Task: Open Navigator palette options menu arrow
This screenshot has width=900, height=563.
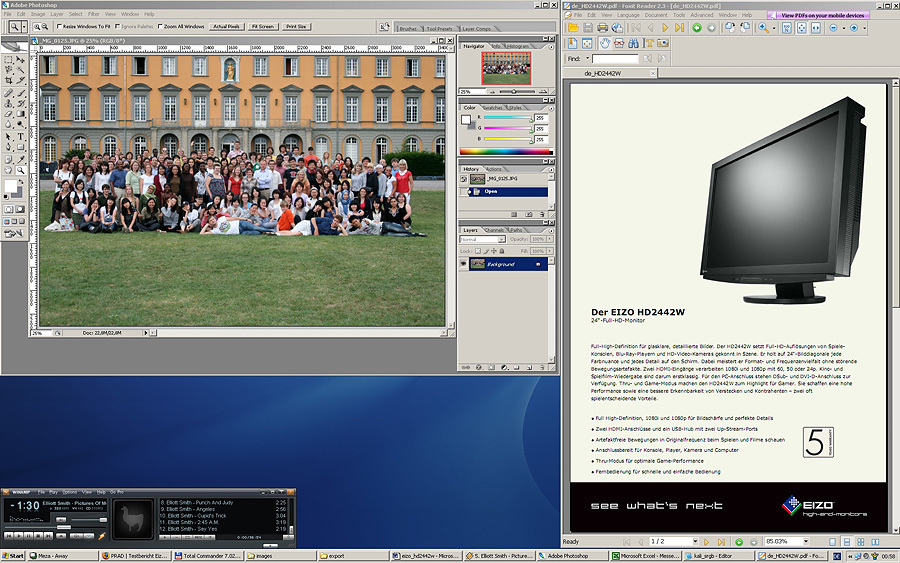Action: [x=551, y=46]
